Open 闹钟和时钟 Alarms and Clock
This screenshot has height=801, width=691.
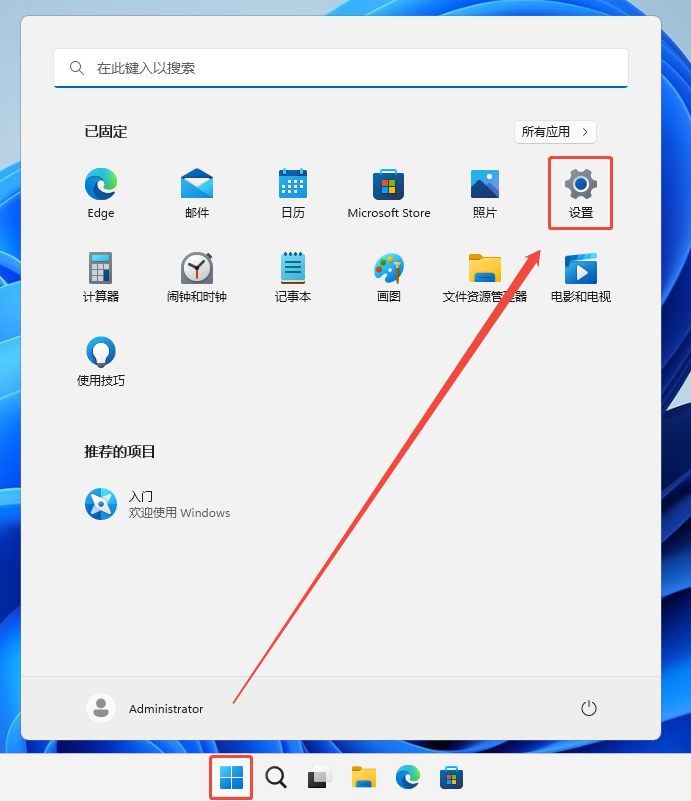[197, 277]
